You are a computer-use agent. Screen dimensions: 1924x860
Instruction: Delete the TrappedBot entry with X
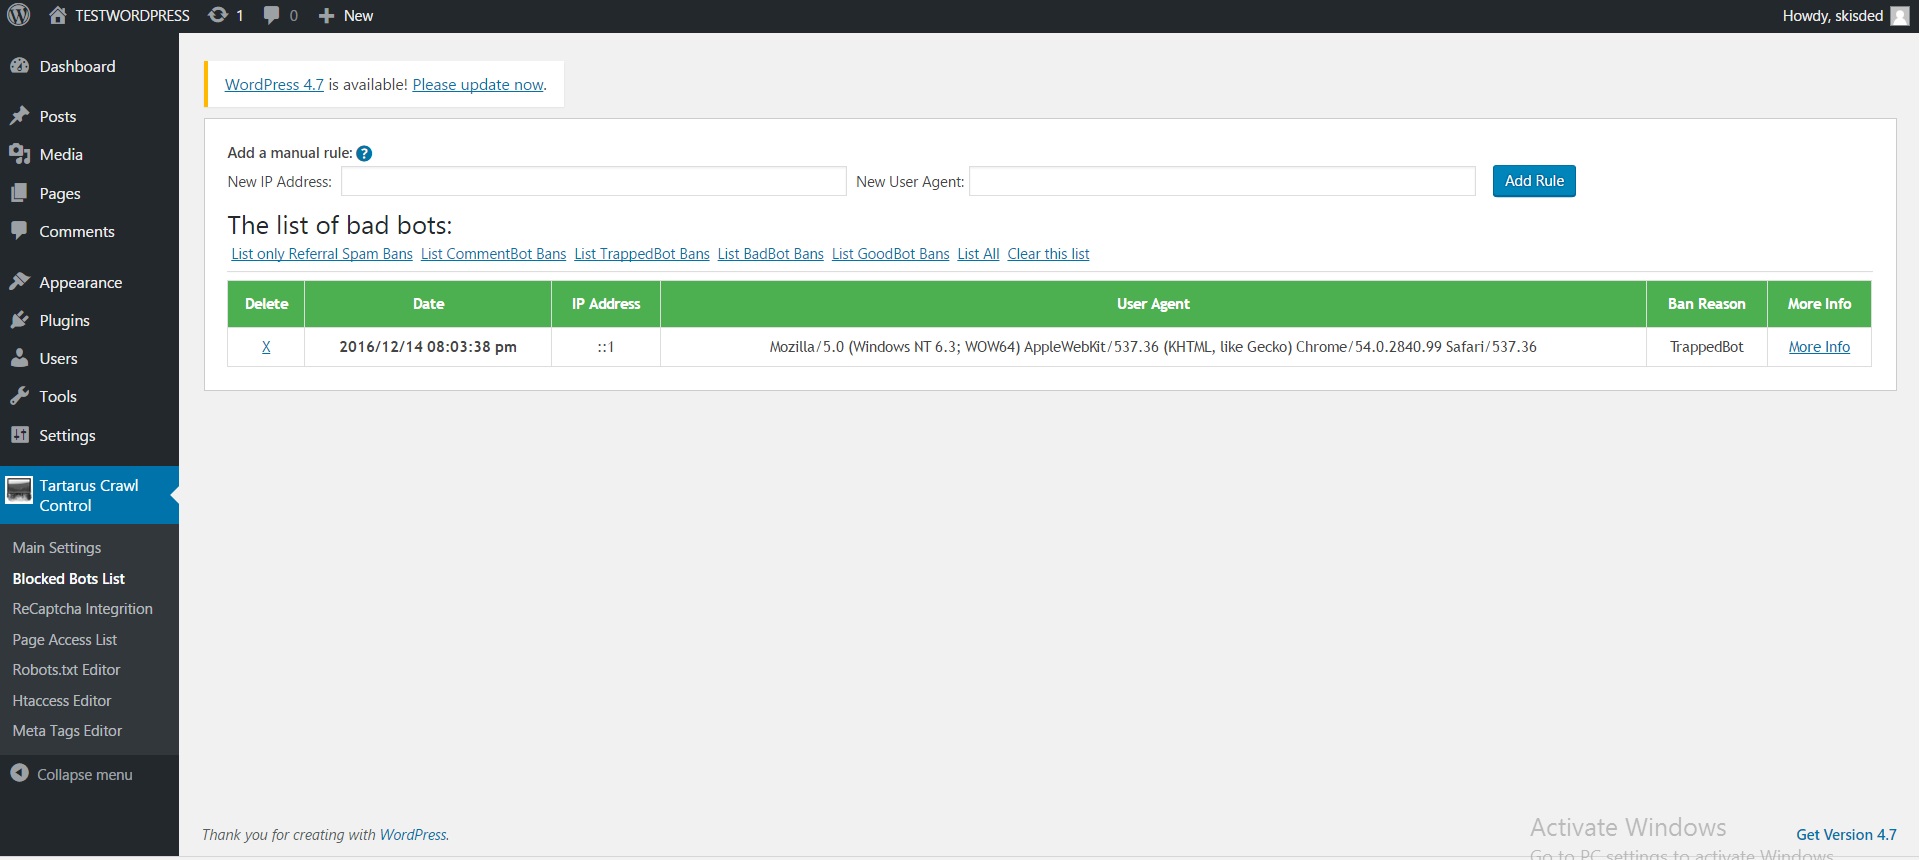tap(266, 347)
